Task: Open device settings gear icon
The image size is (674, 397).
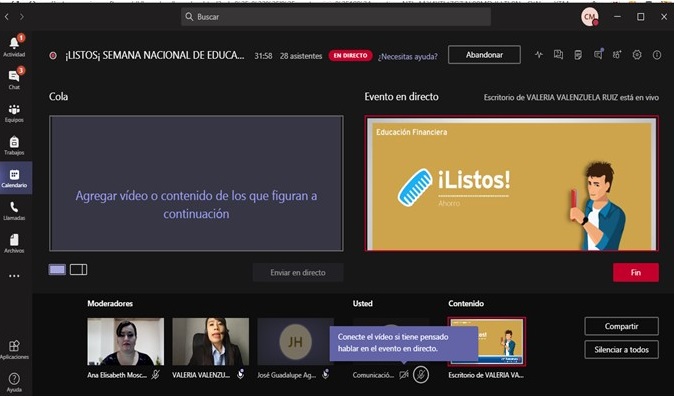Action: [x=637, y=55]
